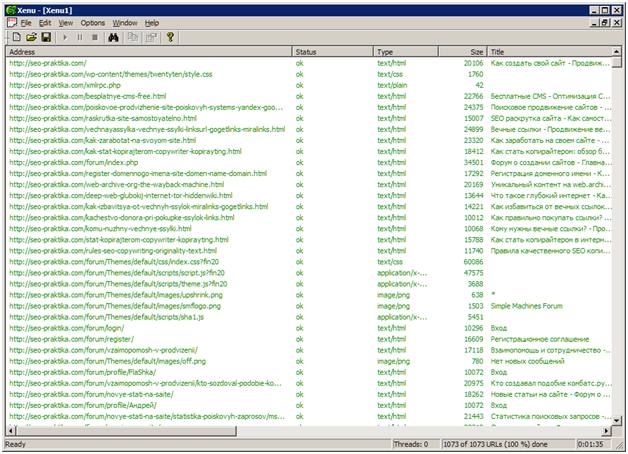
Task: Select the scripts/script.js?fin20 address
Action: [x=117, y=273]
